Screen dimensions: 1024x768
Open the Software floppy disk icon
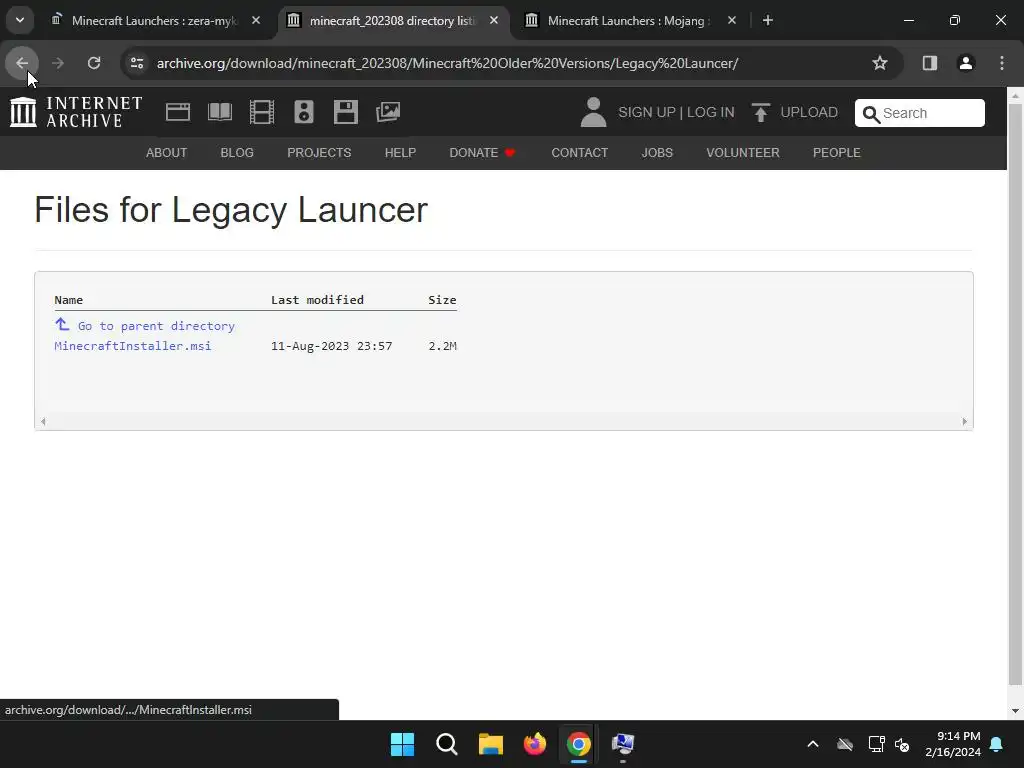[345, 112]
